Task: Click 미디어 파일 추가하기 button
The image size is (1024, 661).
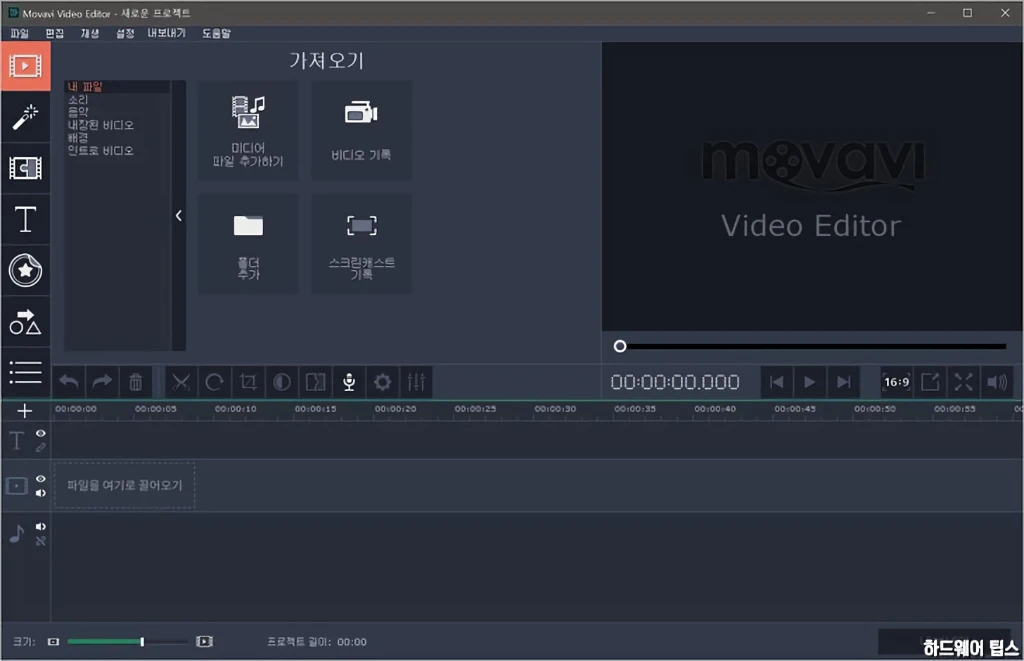Action: (x=248, y=131)
